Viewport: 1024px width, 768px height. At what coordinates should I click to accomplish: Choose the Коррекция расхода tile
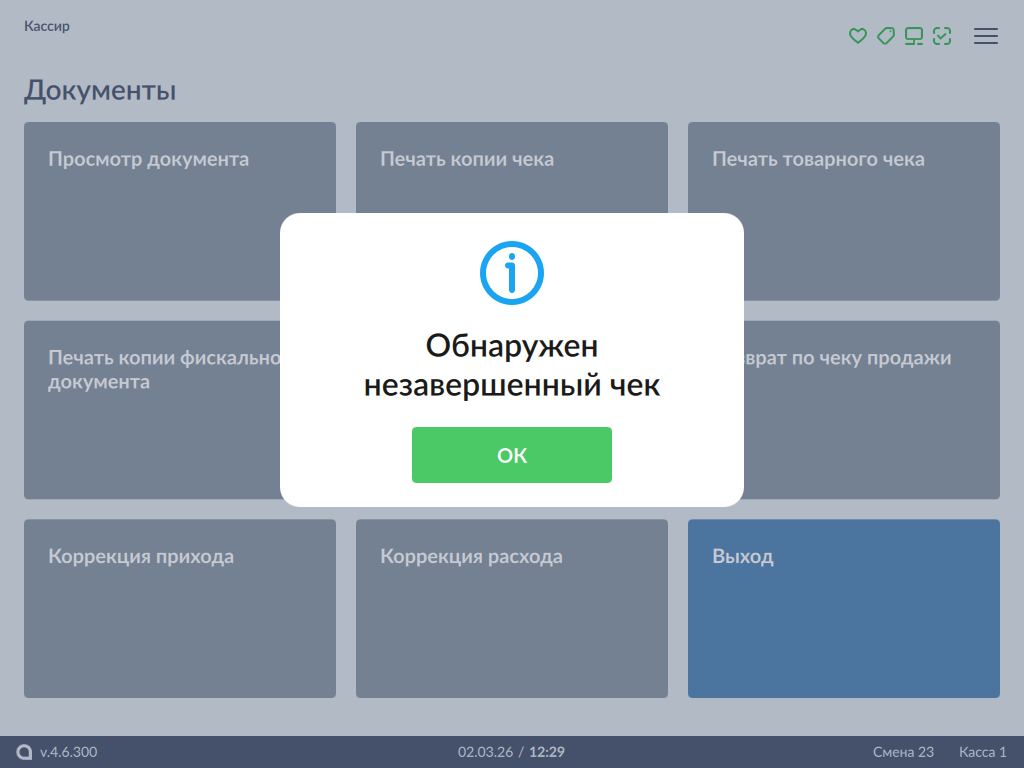tap(511, 608)
